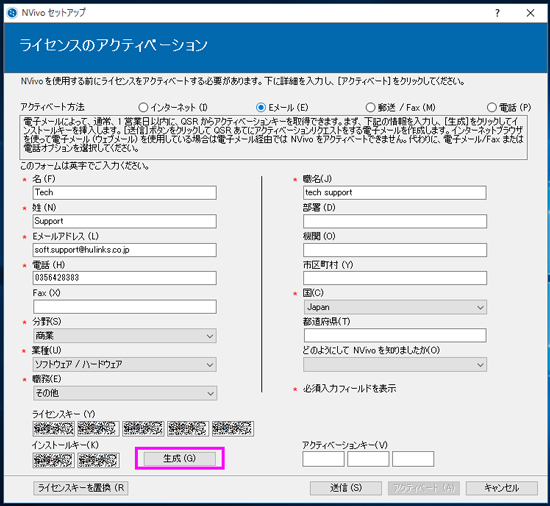Click the 姓 field containing Support
This screenshot has width=550, height=506.
pyautogui.click(x=125, y=221)
